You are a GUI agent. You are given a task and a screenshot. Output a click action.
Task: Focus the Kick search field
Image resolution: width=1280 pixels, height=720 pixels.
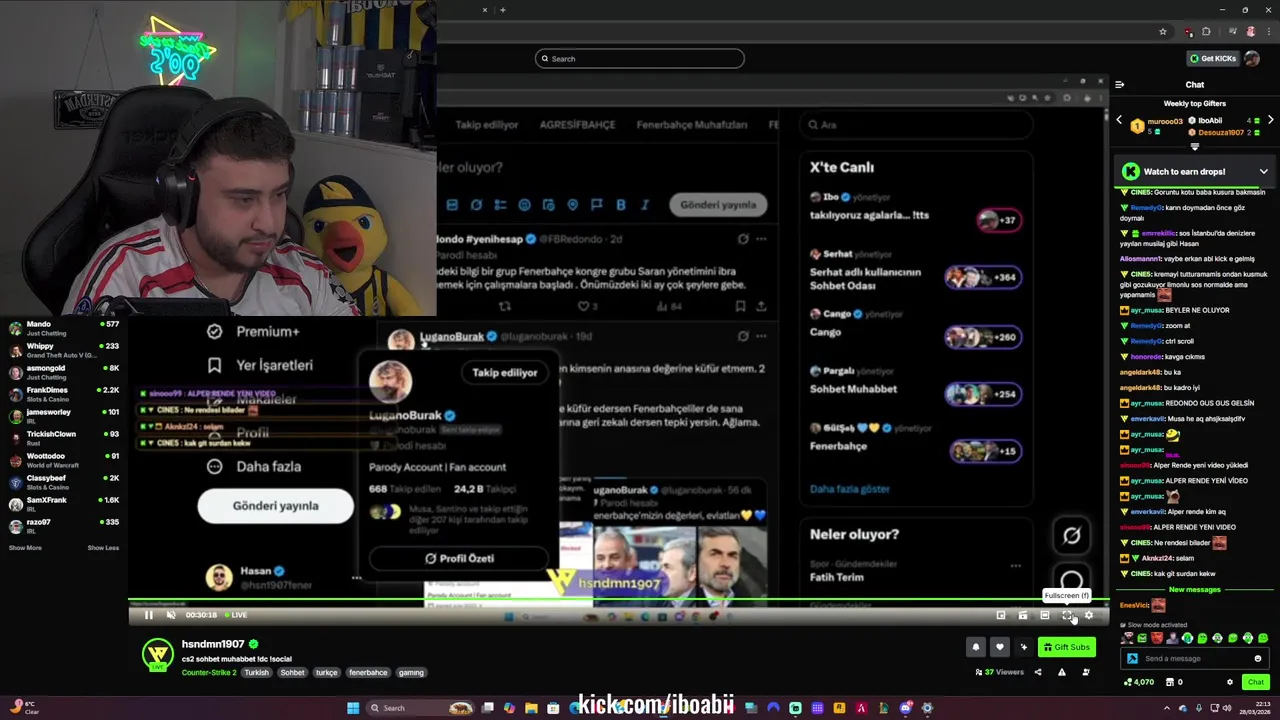640,58
